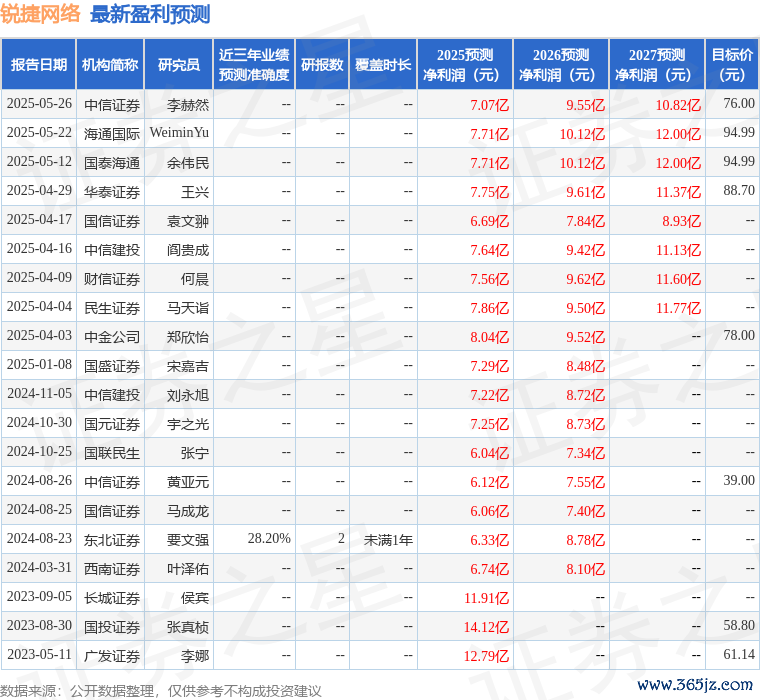Screen dimensions: 760x700
Task: Select researcher 叶泽佑
Action: pos(188,569)
